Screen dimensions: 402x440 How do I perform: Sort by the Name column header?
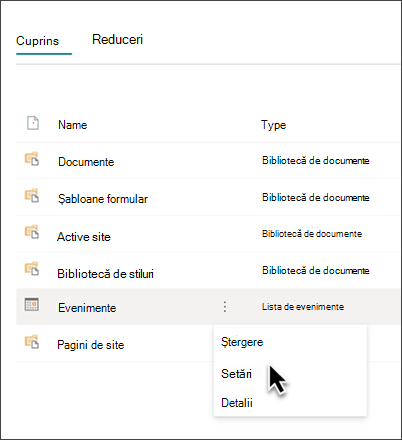(x=73, y=125)
